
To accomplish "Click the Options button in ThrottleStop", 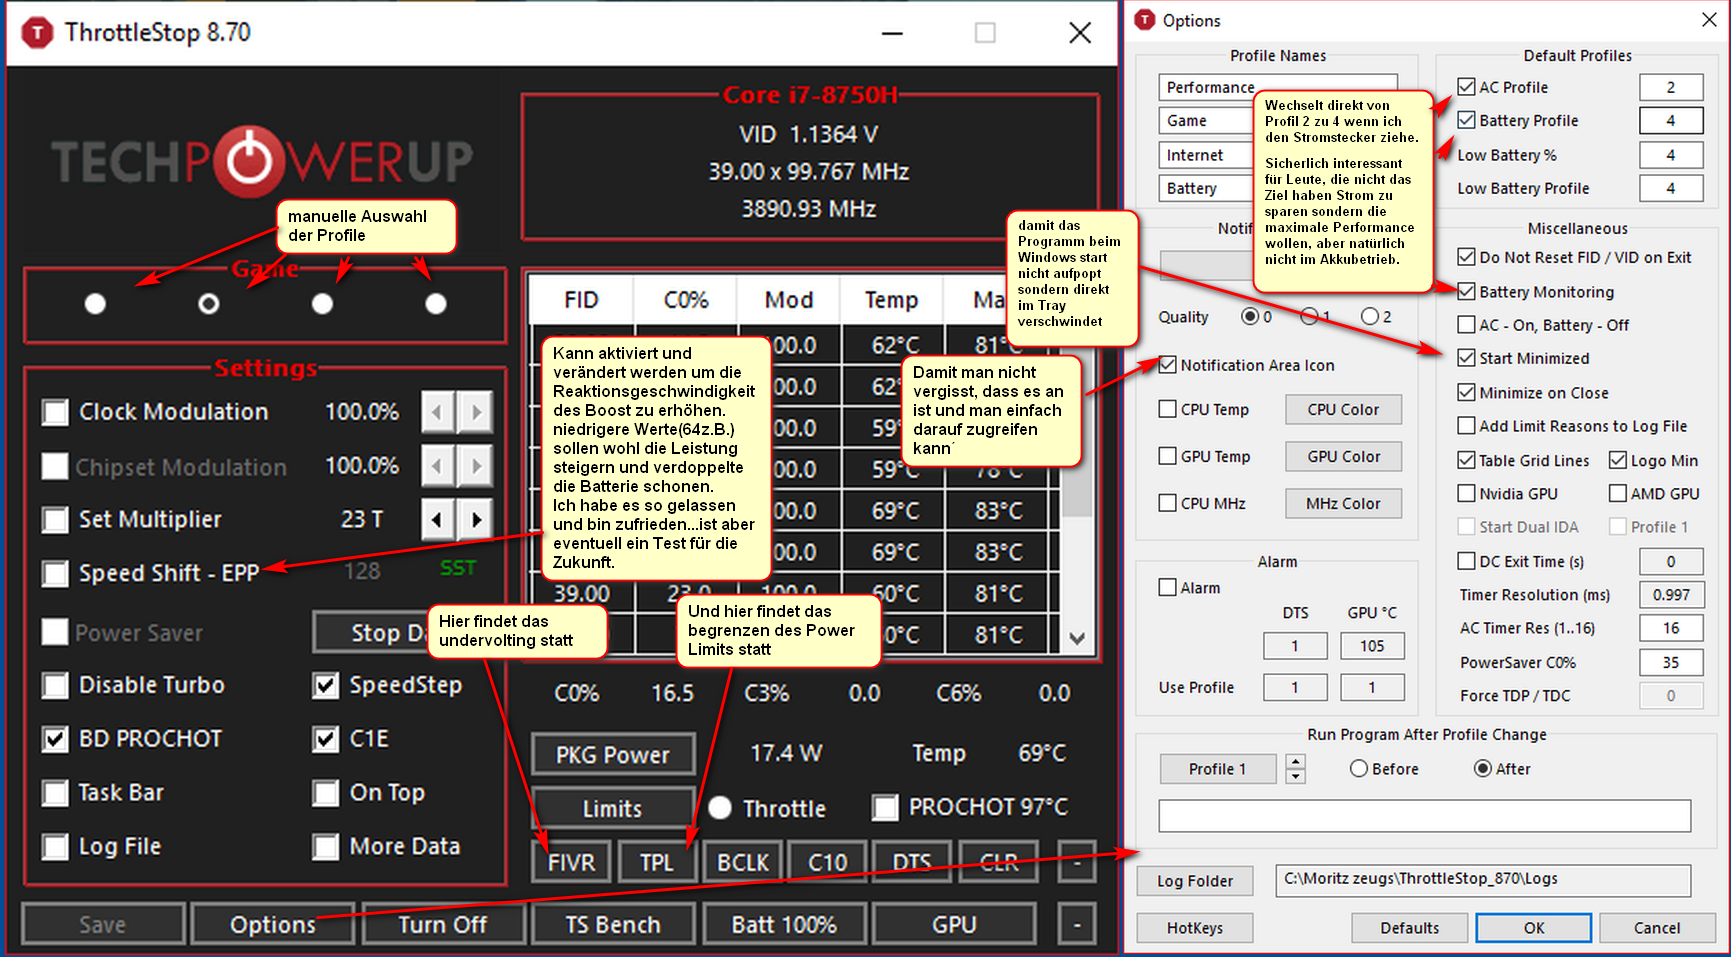I will [x=273, y=925].
